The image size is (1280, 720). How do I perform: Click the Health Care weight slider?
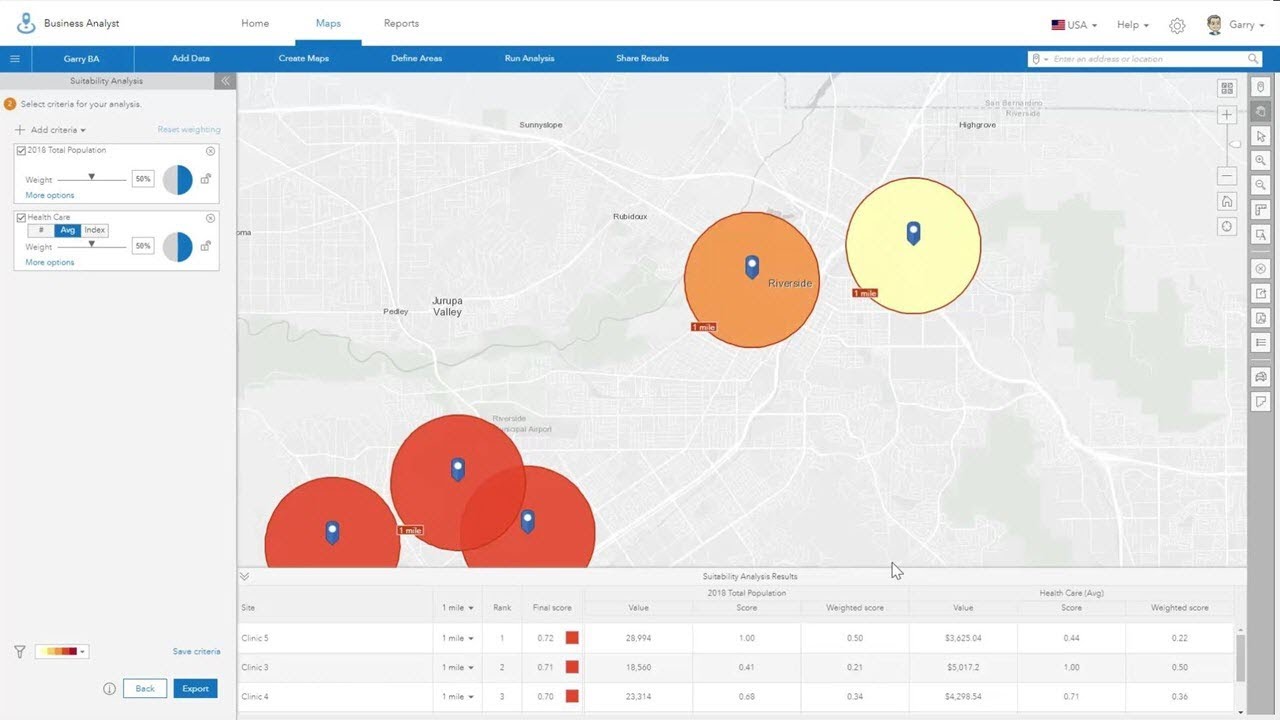pyautogui.click(x=91, y=245)
